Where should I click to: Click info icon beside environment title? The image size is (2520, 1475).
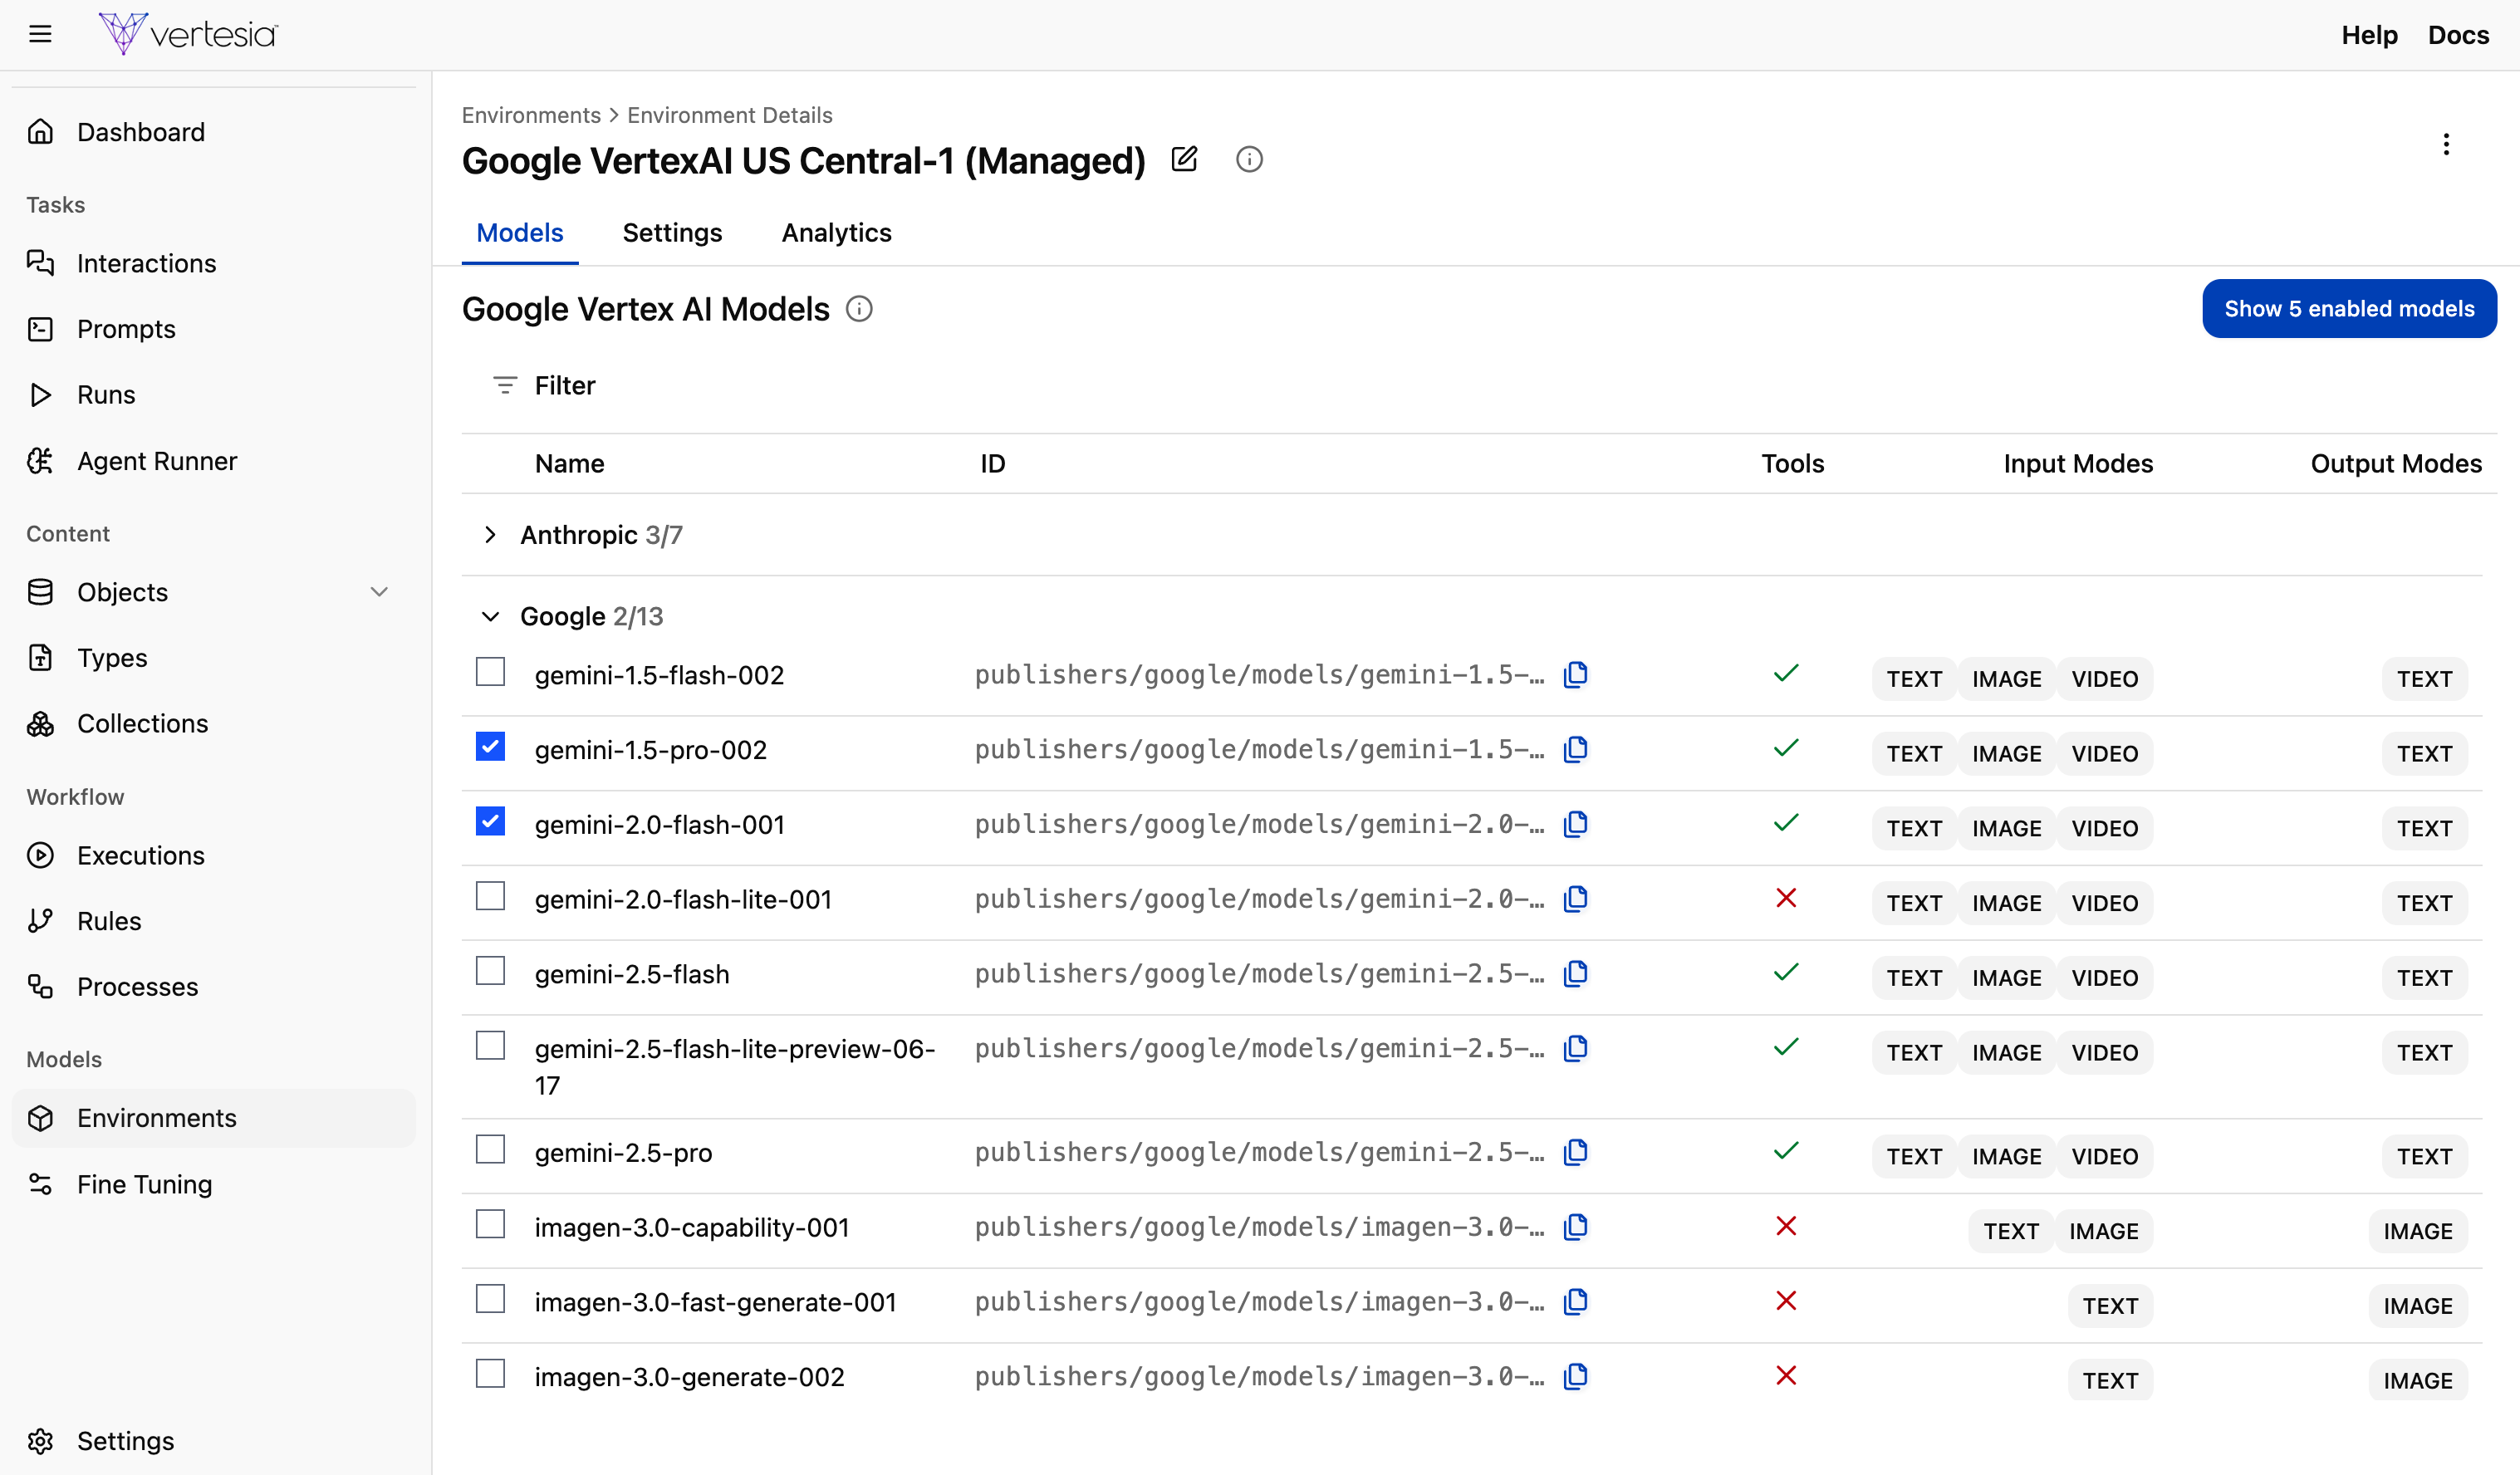[1249, 159]
